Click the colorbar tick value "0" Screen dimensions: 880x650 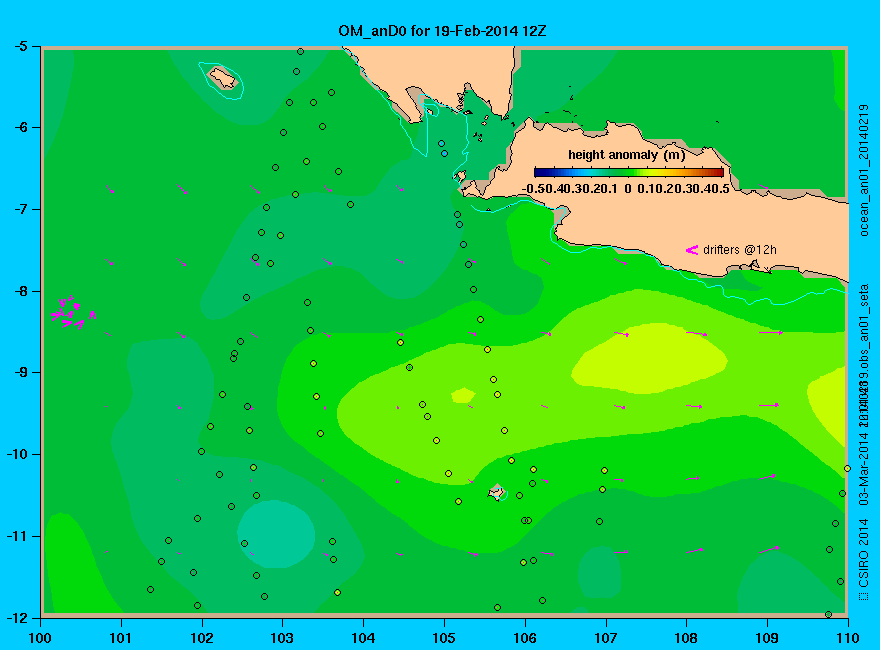point(627,189)
